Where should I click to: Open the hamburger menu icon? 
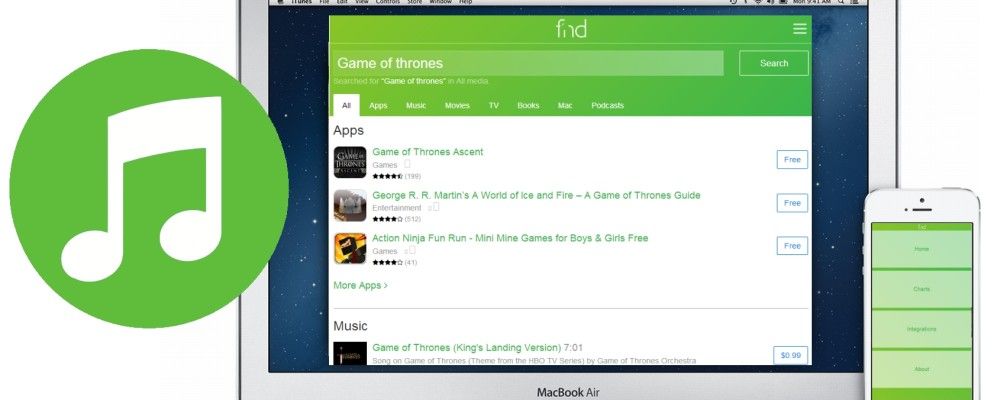[x=799, y=29]
